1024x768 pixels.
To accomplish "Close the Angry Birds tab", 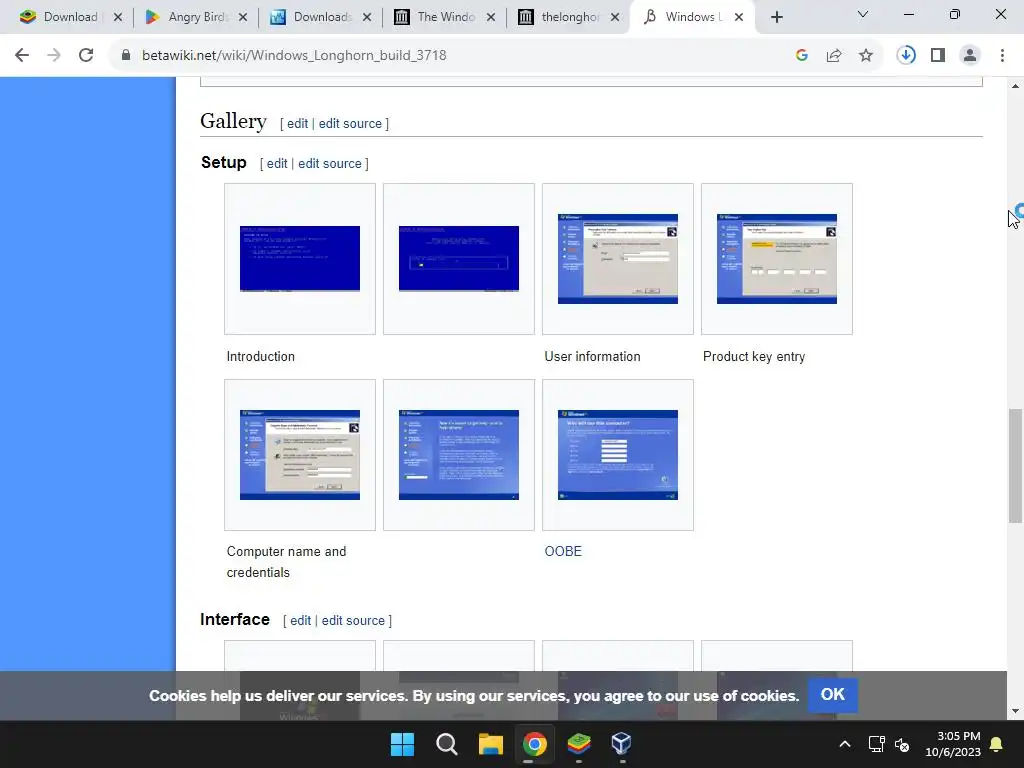I will (243, 18).
